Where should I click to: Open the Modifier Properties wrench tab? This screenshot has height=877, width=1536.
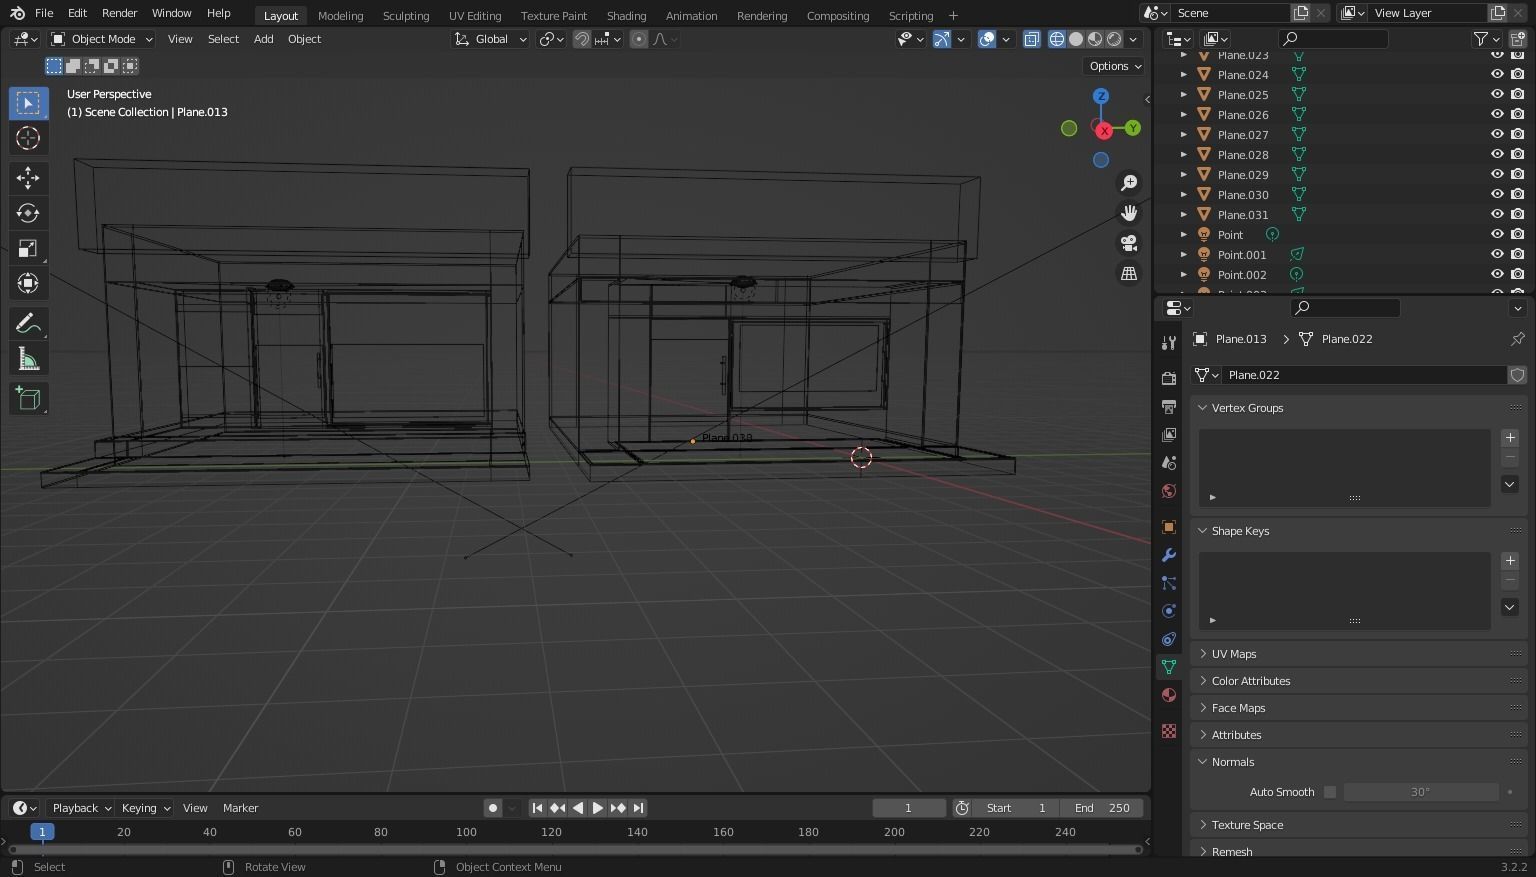pyautogui.click(x=1168, y=555)
